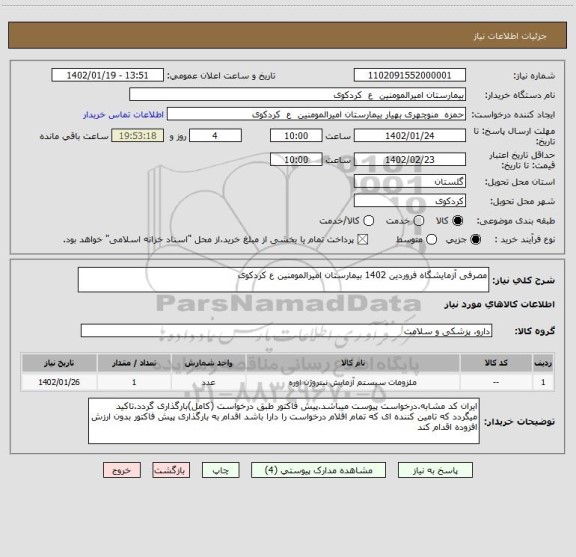Click the واحد شمارش column header

coord(208,363)
